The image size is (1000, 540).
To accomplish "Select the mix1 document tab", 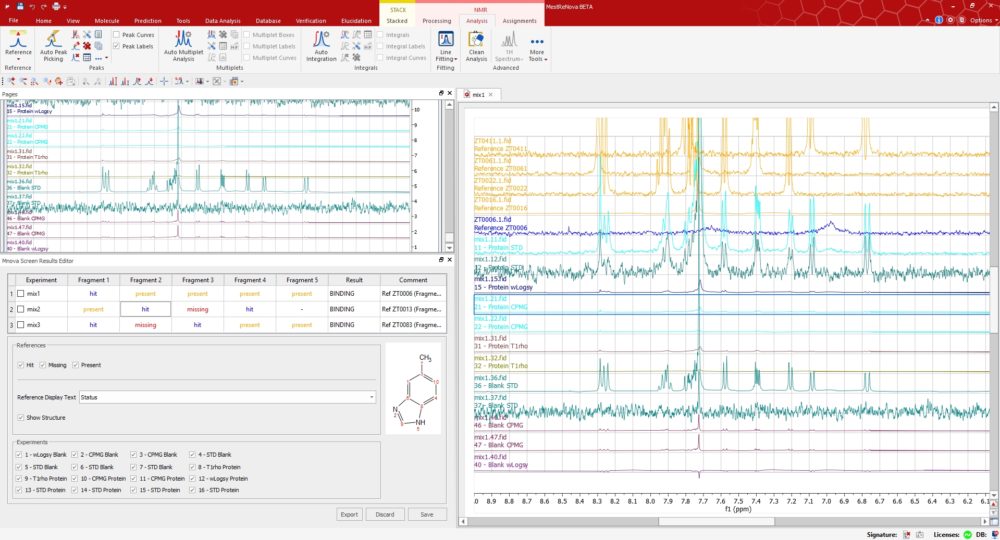I will pyautogui.click(x=477, y=94).
